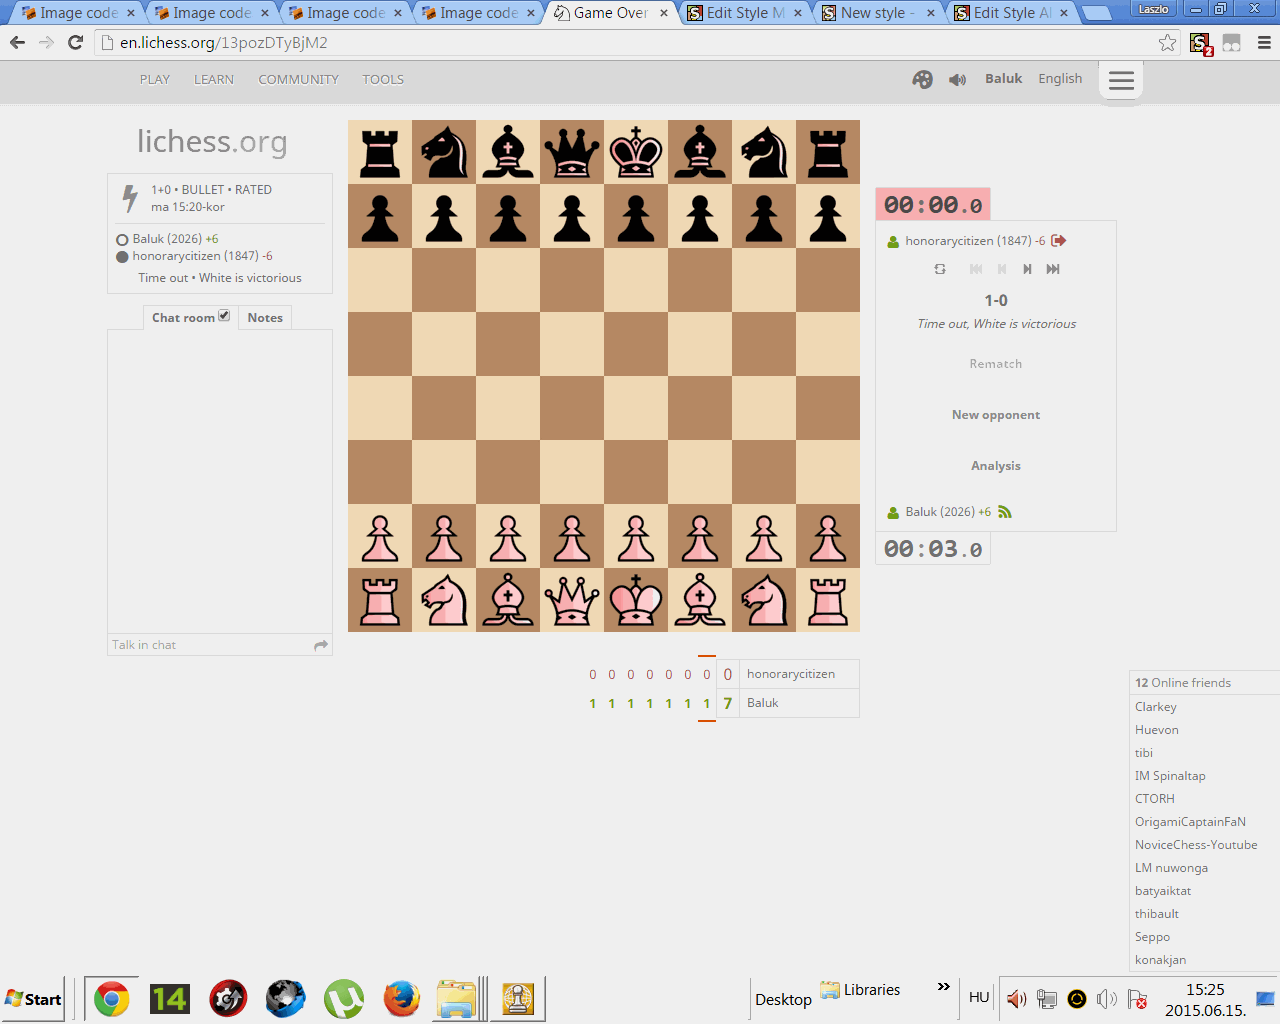This screenshot has height=1024, width=1280.
Task: Click the HU language indicator
Action: point(979,997)
